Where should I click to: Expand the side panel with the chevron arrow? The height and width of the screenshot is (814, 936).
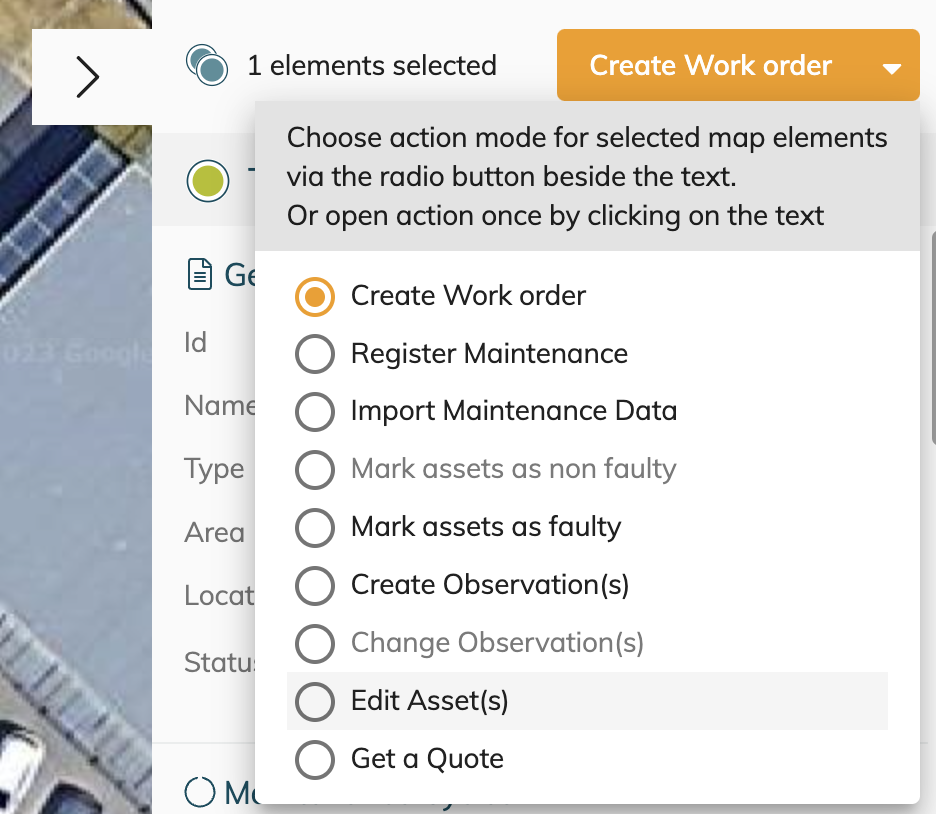[x=88, y=77]
